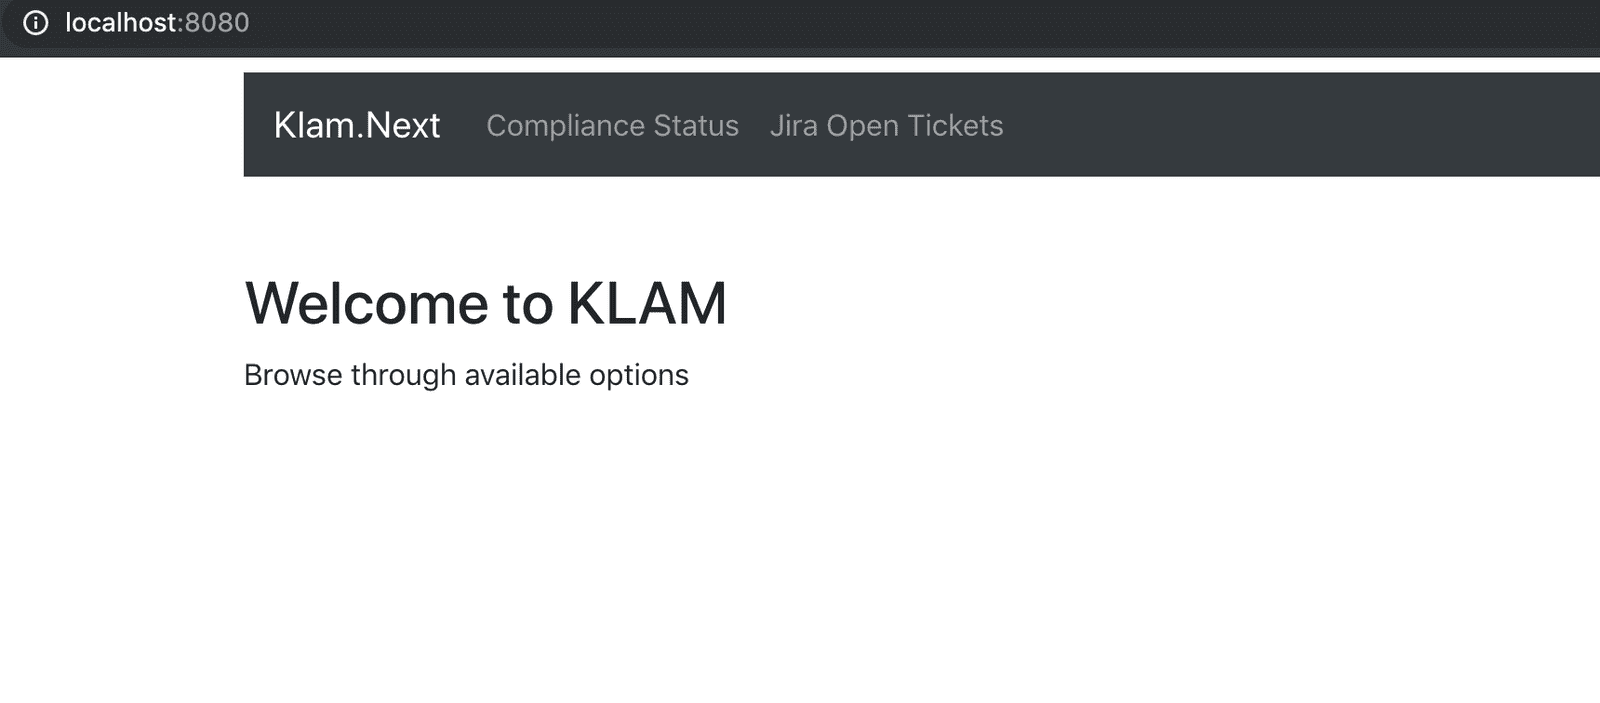Viewport: 1600px width, 703px height.
Task: Click the word Status in the navigation bar
Action: pyautogui.click(x=696, y=125)
